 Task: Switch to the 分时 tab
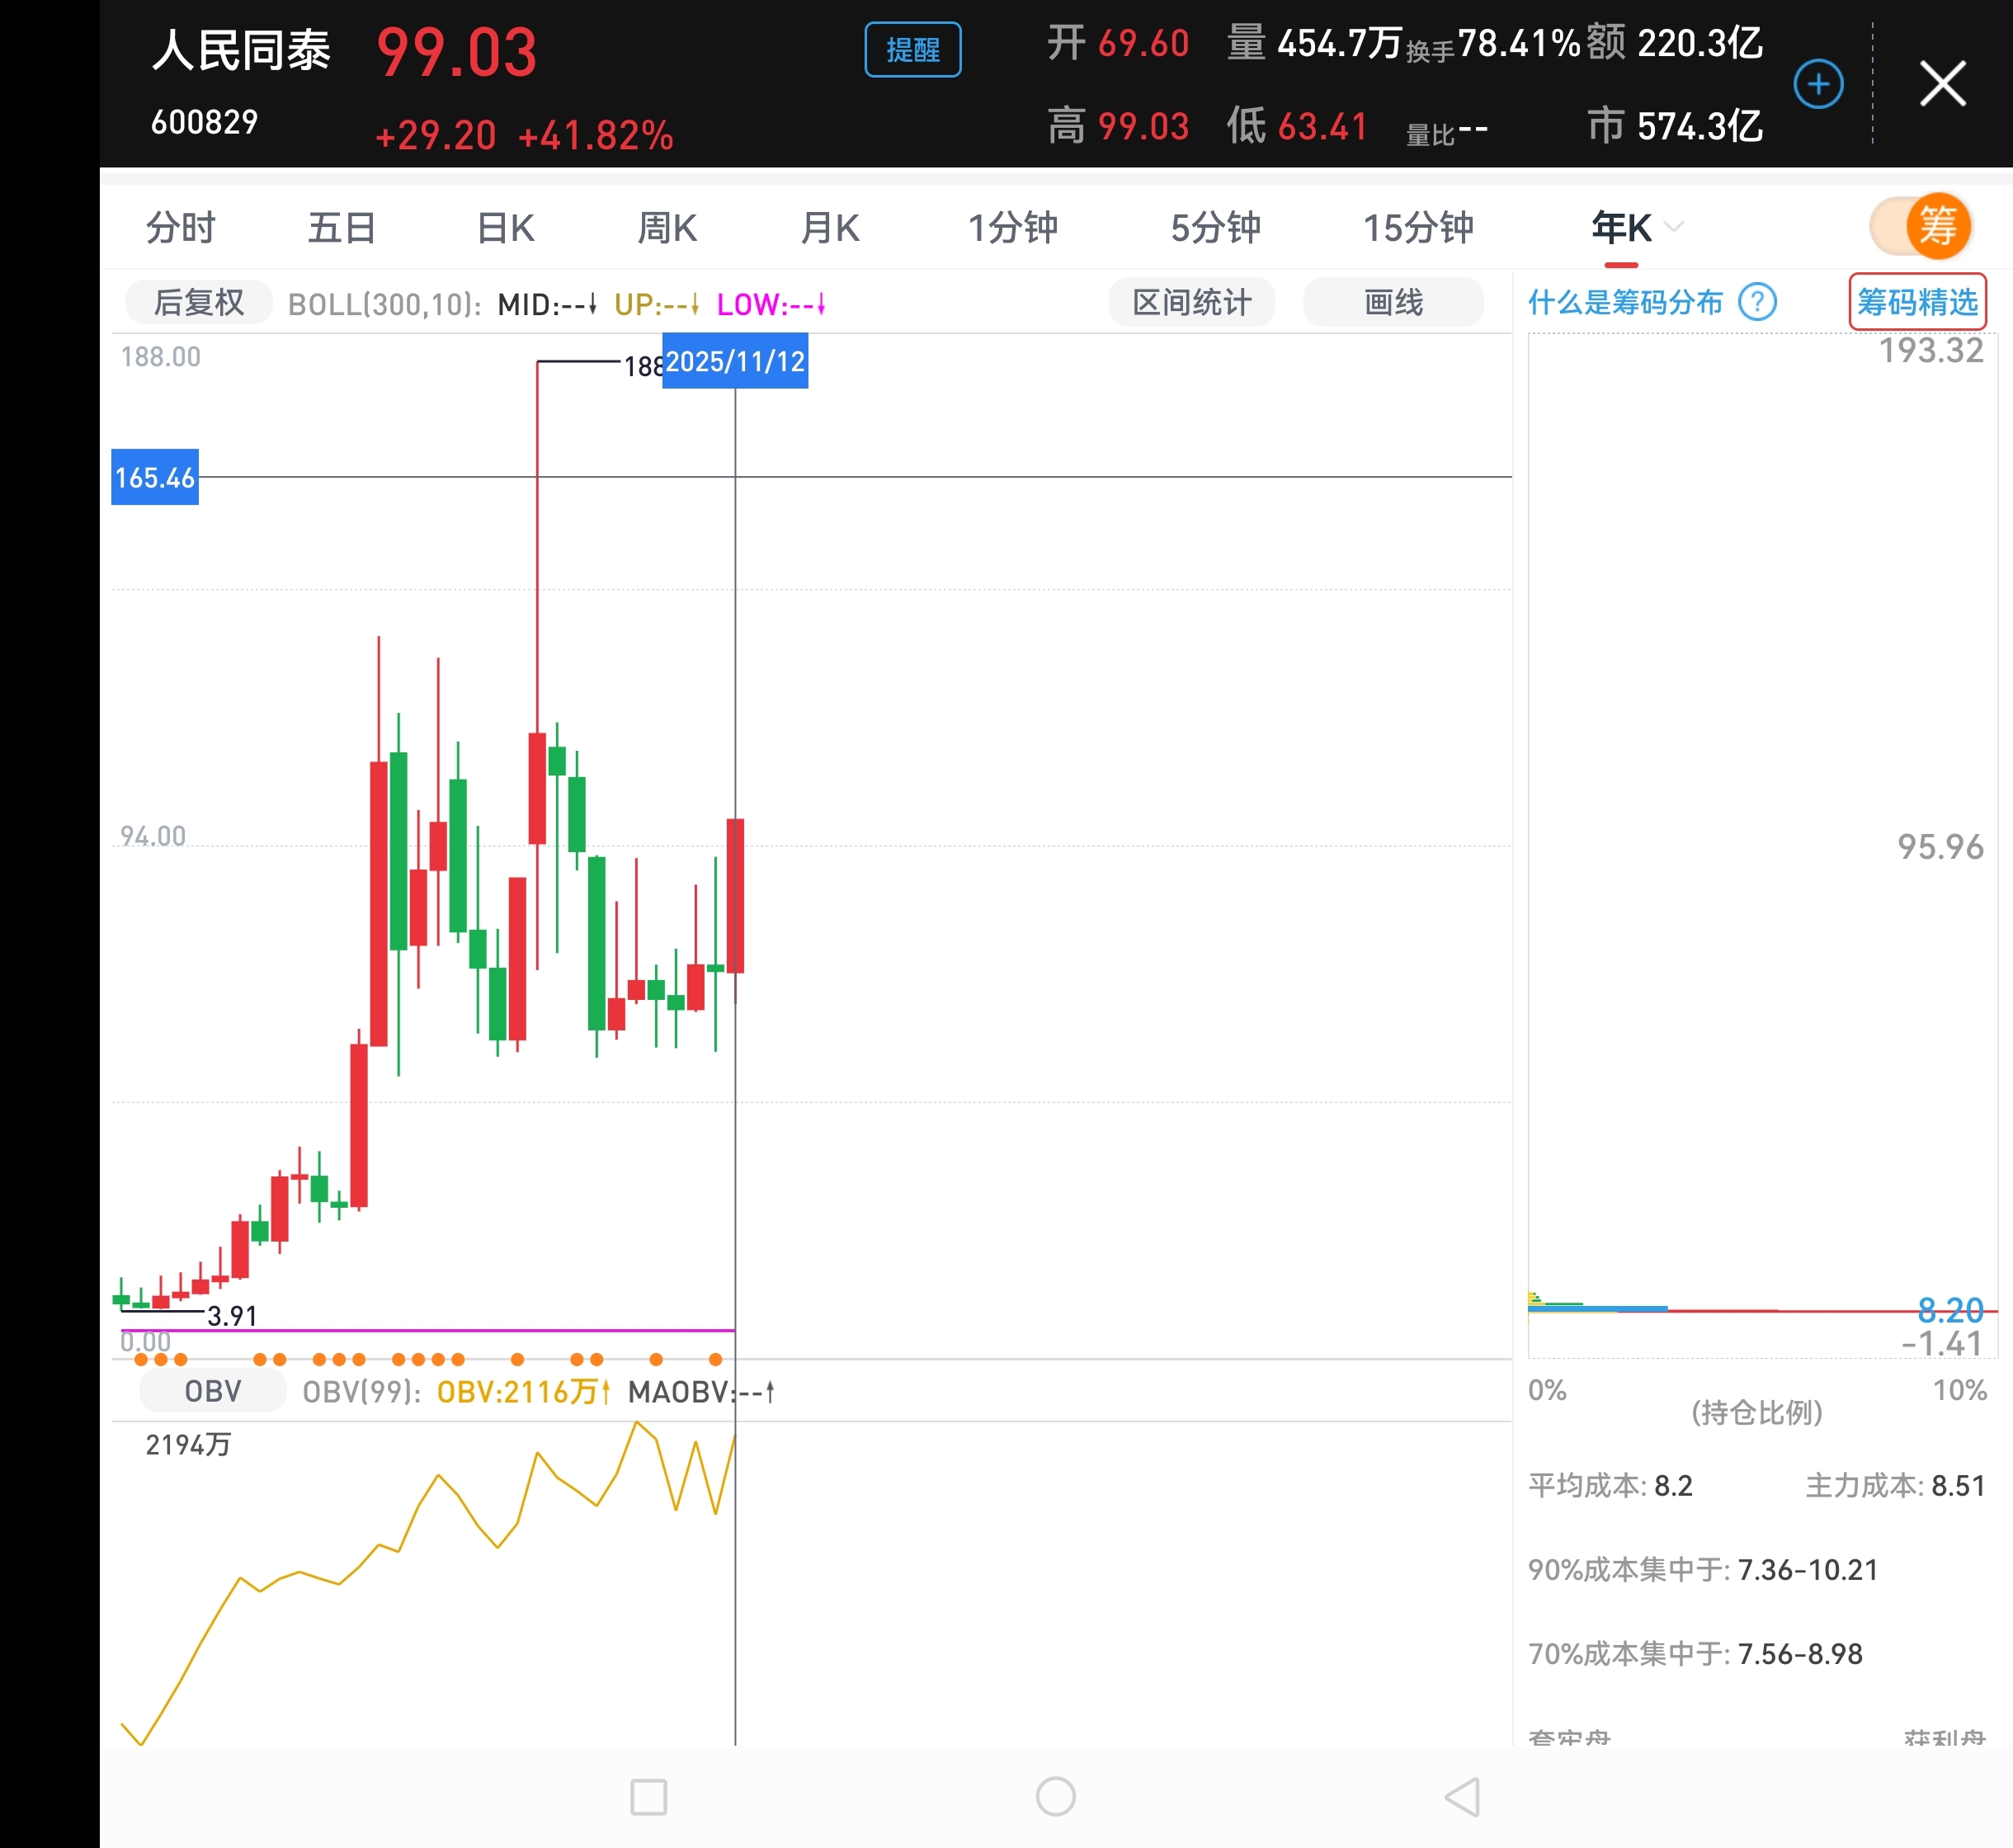coord(180,228)
